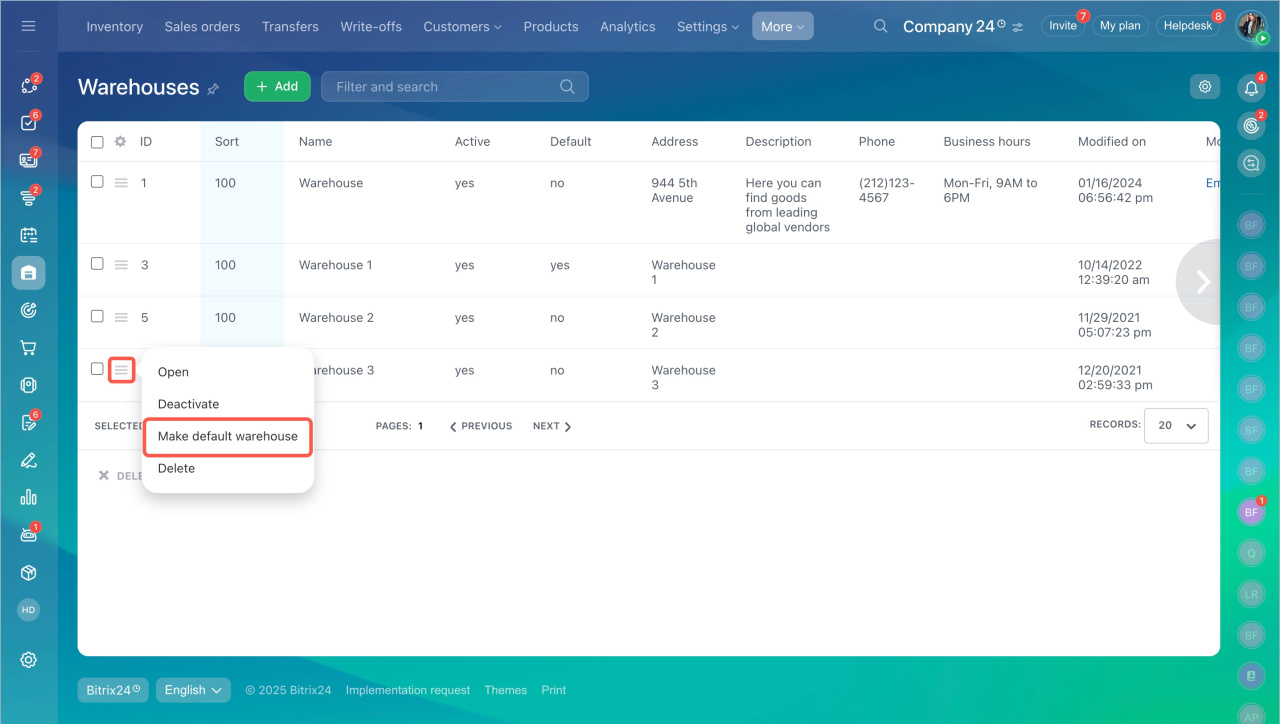
Task: Expand the Settings dropdown in top navigation
Action: [x=708, y=27]
